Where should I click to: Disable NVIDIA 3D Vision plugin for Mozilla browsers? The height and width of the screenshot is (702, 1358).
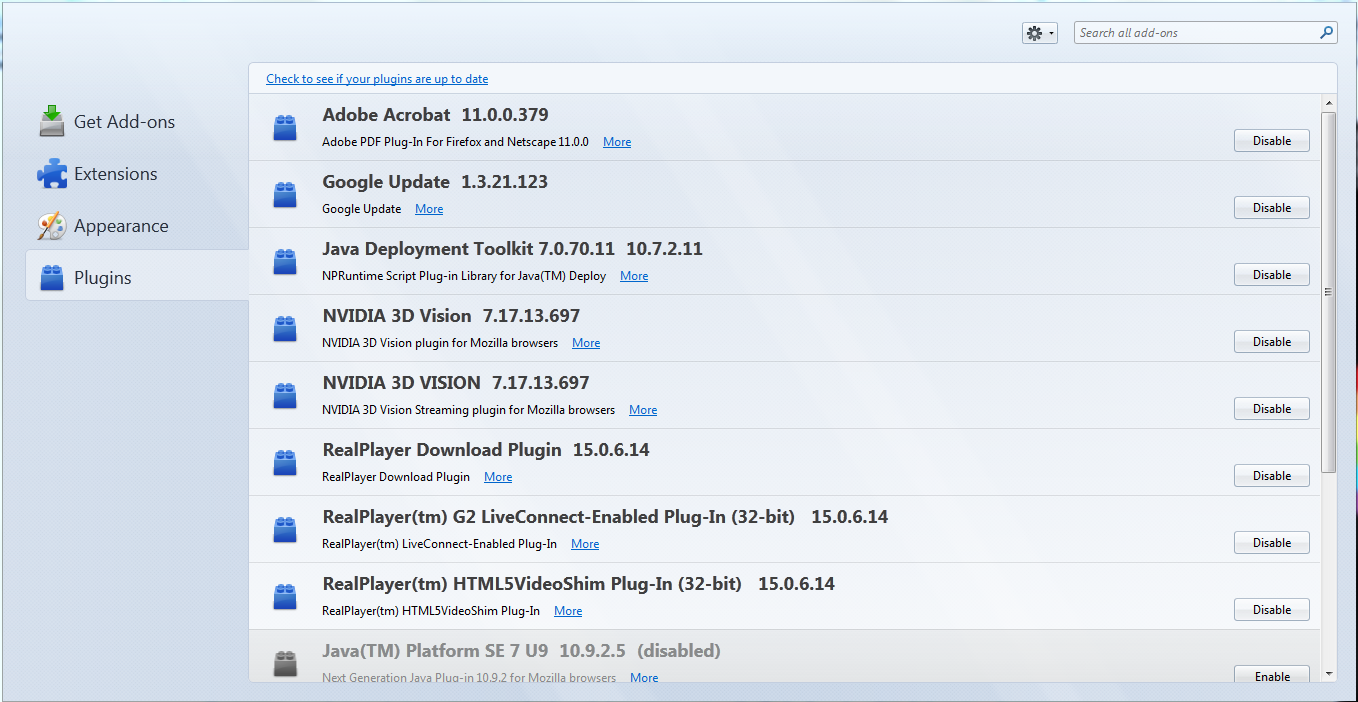[1272, 342]
